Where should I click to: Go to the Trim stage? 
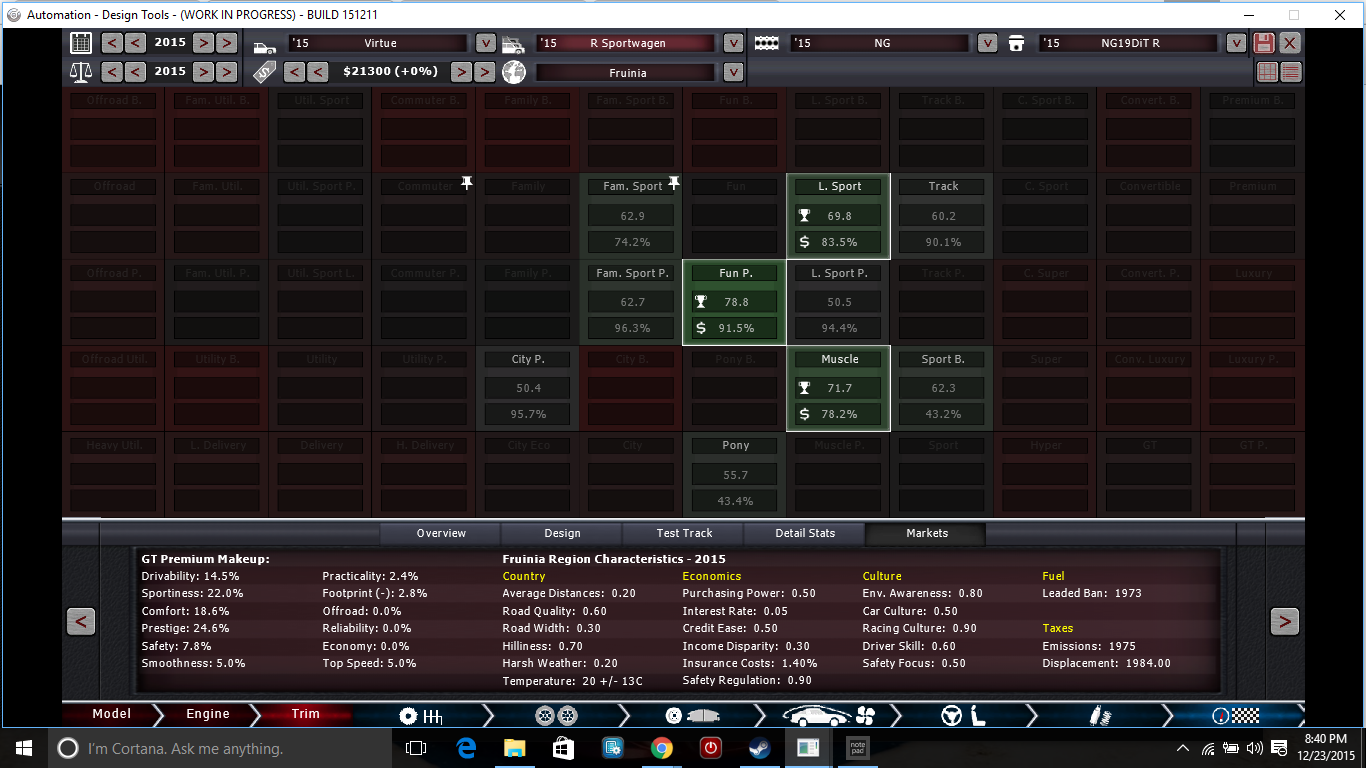(305, 714)
